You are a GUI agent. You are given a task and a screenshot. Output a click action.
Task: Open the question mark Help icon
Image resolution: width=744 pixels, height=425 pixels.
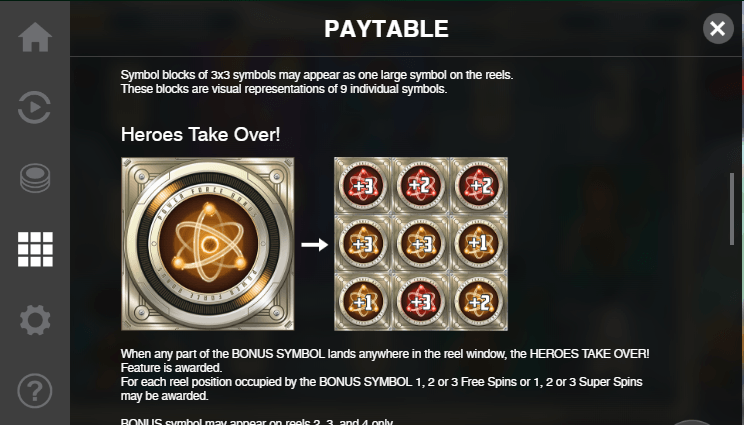click(x=35, y=391)
